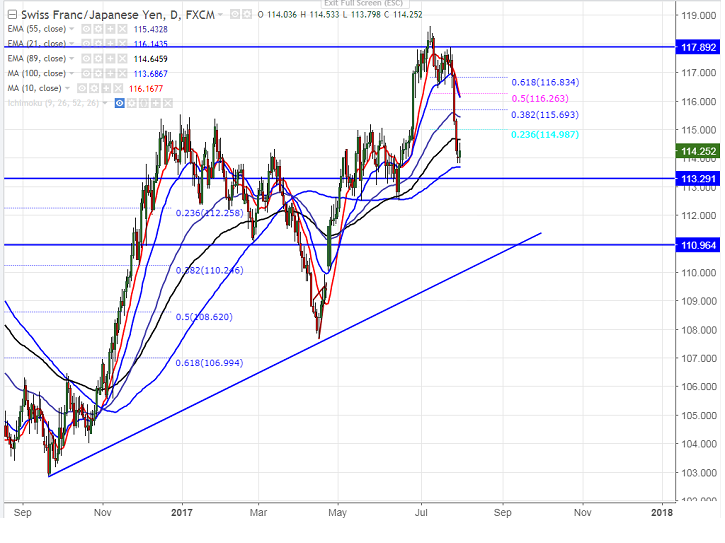
Task: Select MA (10, close) indicator label
Action: pos(34,88)
